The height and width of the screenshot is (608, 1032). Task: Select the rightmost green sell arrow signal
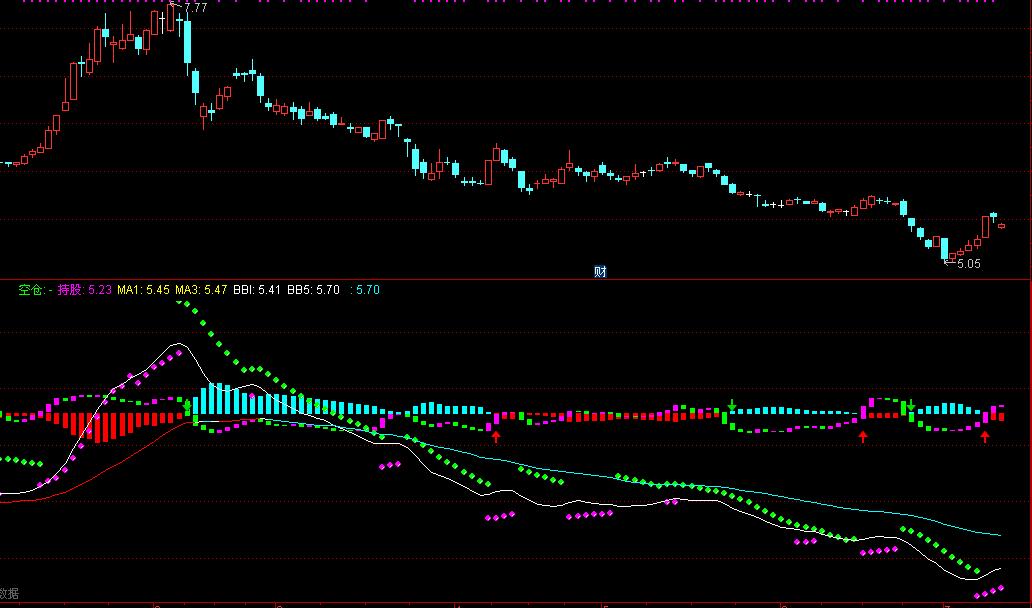coord(911,405)
